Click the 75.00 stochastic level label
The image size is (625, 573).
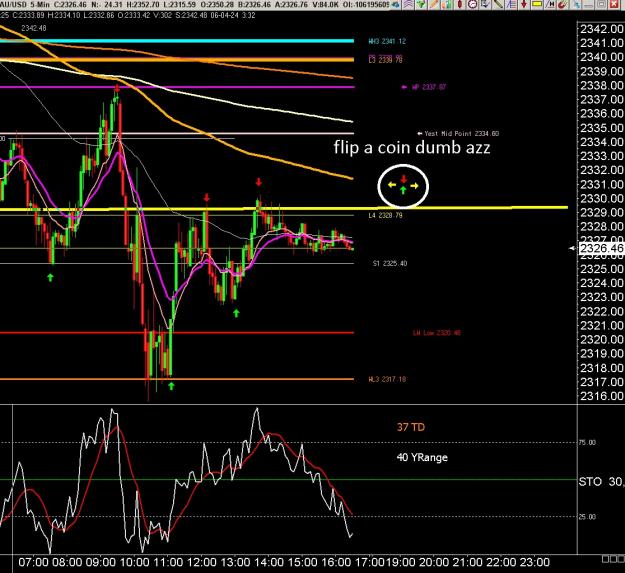587,443
